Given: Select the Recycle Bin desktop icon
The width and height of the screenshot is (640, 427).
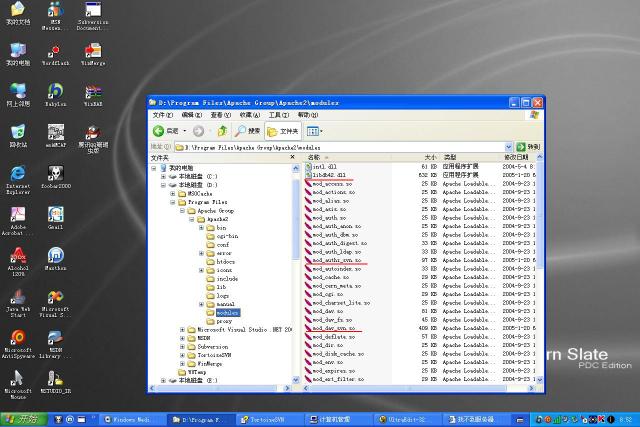Looking at the screenshot, I should [18, 136].
